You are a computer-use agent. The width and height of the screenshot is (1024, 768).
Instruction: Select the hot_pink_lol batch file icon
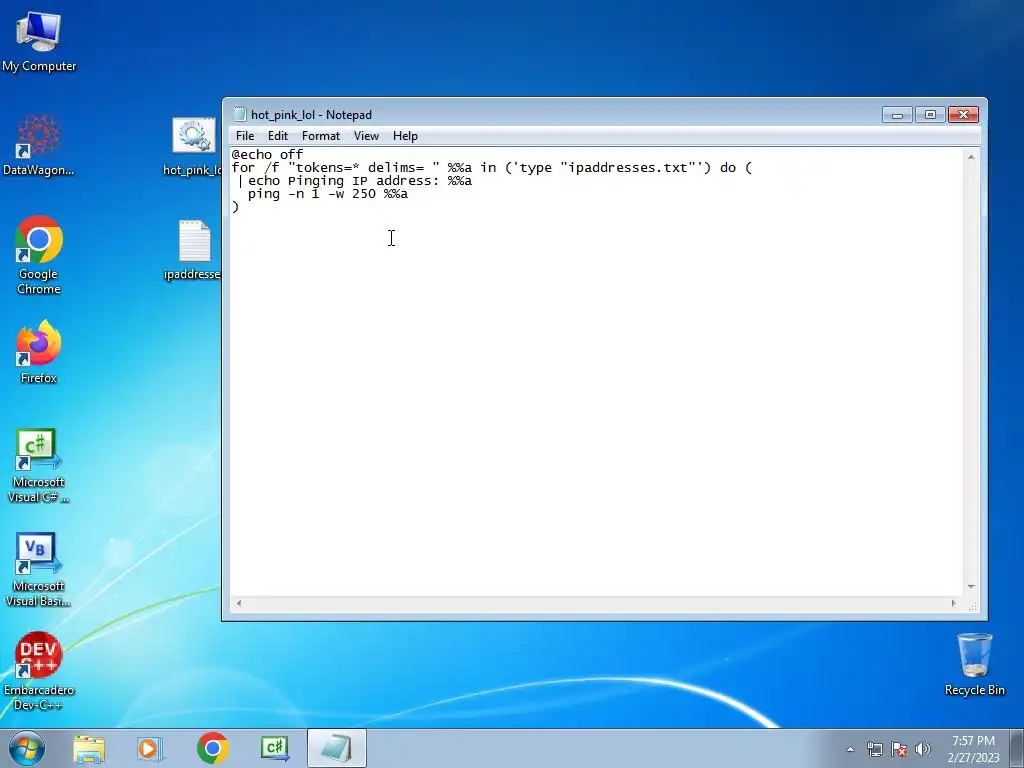[x=193, y=146]
